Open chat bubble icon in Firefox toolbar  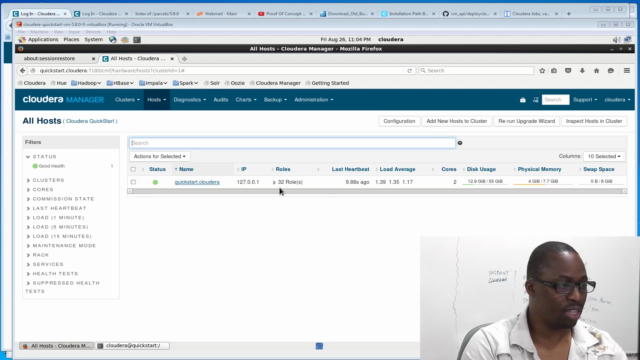click(x=611, y=71)
